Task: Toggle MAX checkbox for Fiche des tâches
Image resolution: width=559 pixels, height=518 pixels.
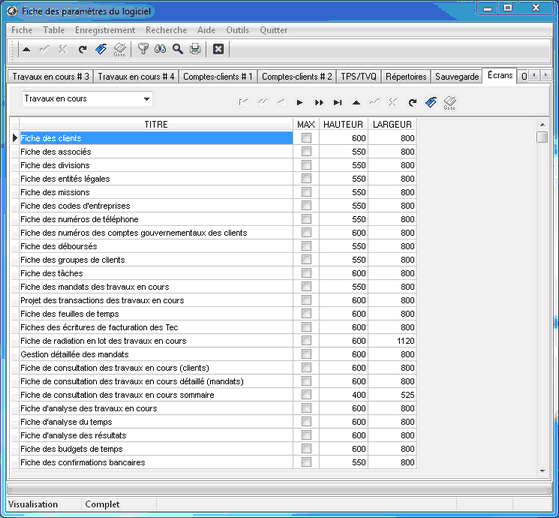Action: click(x=306, y=273)
